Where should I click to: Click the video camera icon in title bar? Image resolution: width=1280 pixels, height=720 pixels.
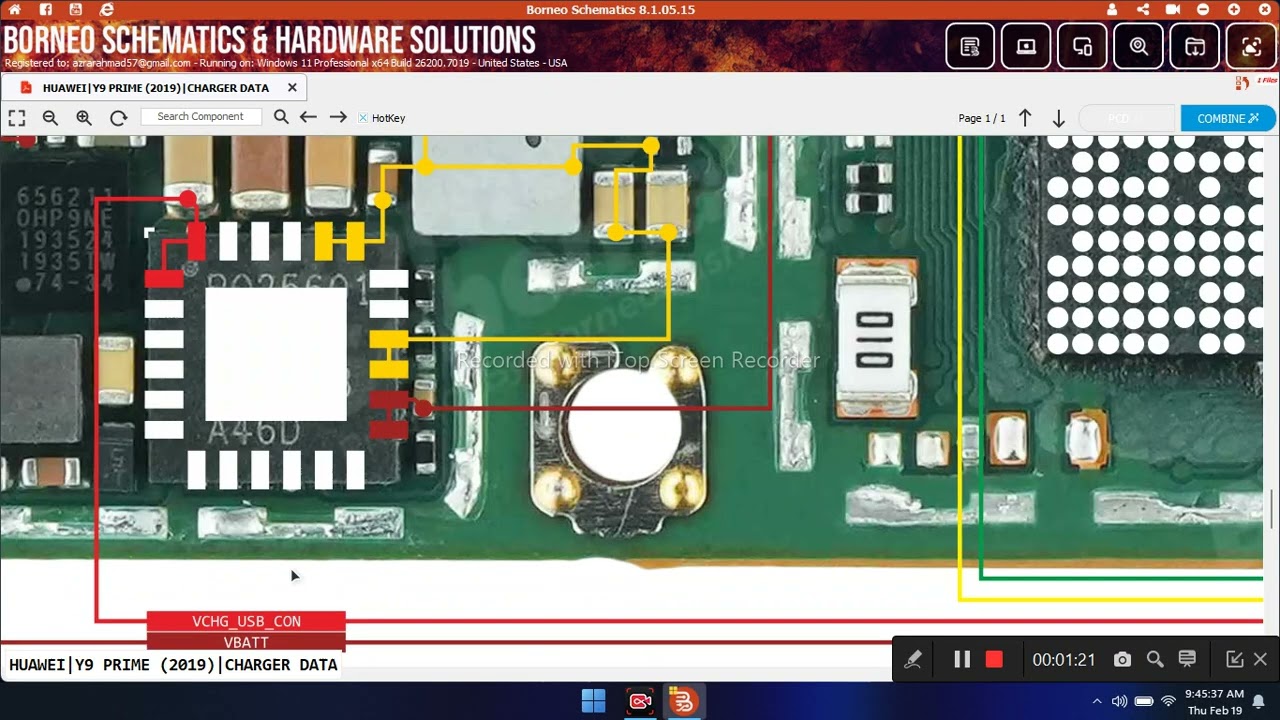click(1173, 10)
